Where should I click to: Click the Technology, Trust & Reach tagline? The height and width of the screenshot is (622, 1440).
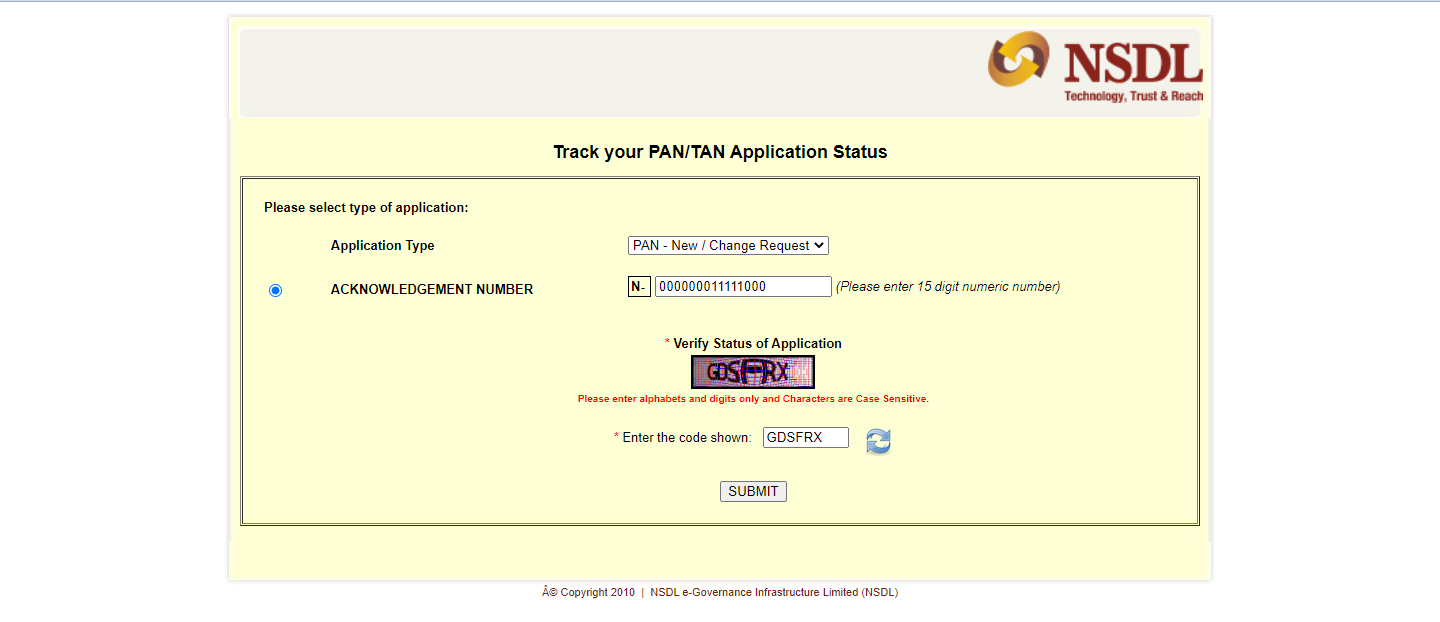(1133, 97)
